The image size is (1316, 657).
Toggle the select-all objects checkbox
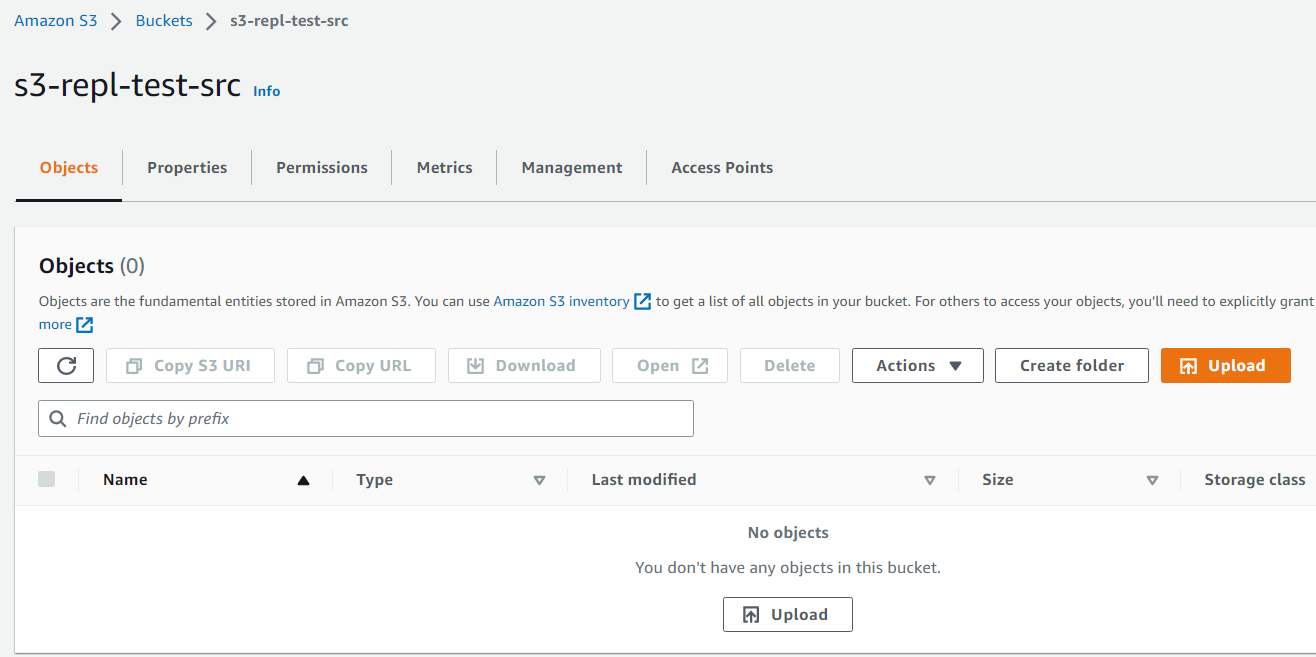pyautogui.click(x=47, y=480)
